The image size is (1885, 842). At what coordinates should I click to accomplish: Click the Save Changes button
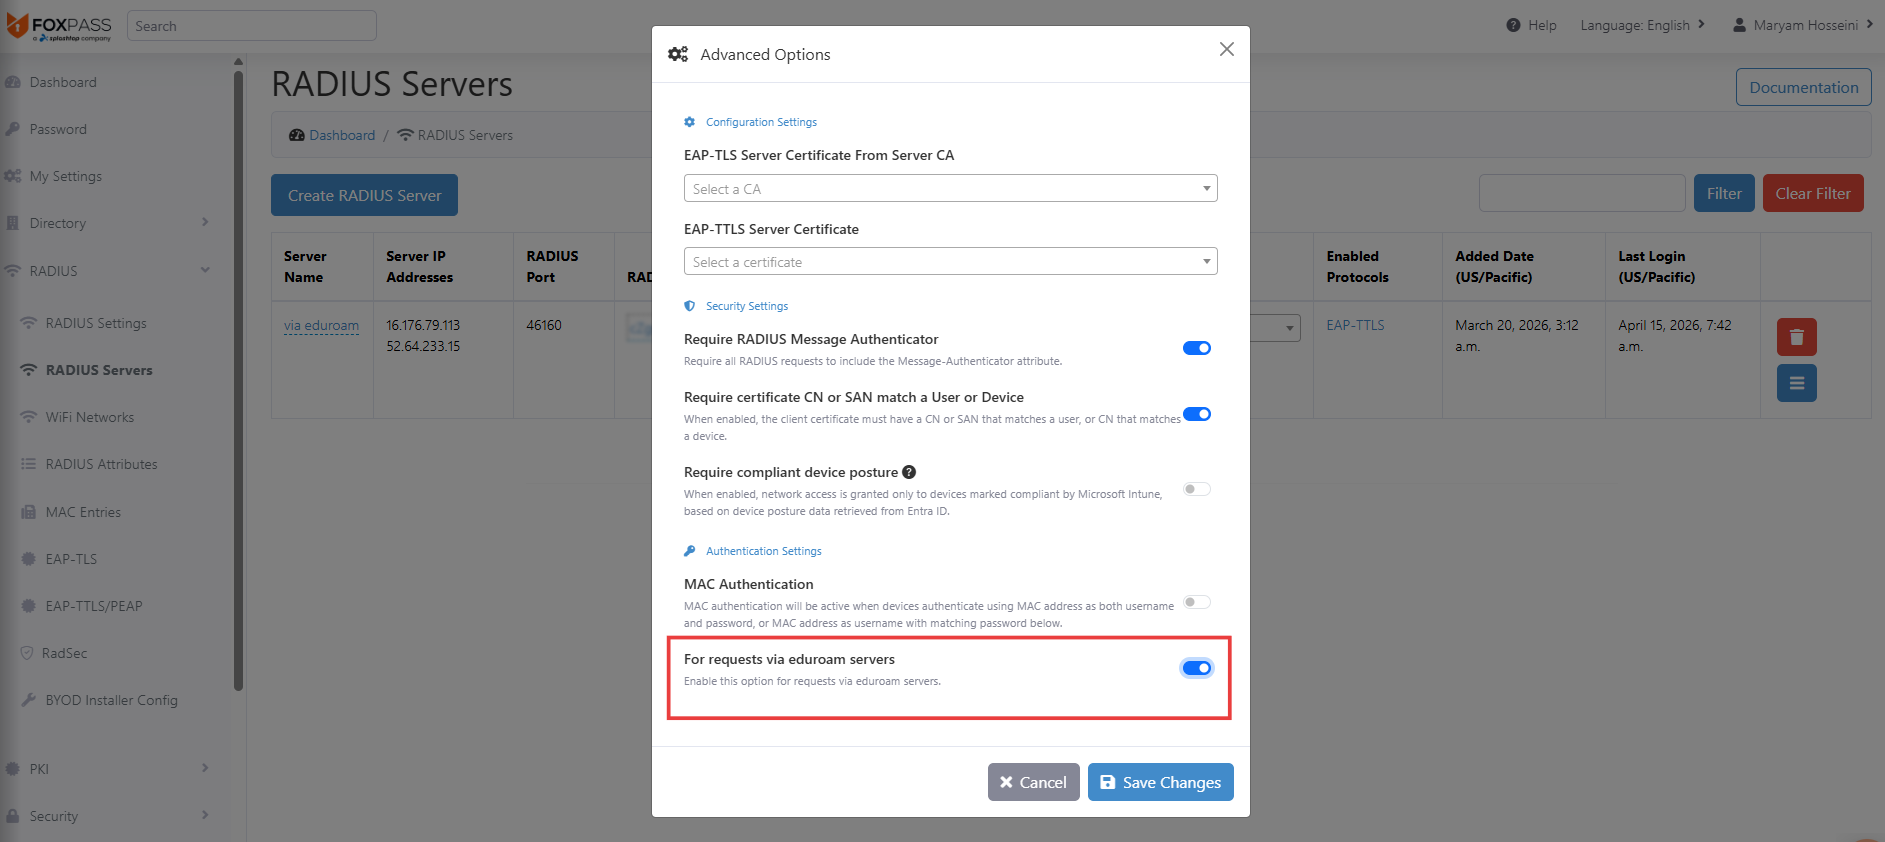tap(1160, 782)
